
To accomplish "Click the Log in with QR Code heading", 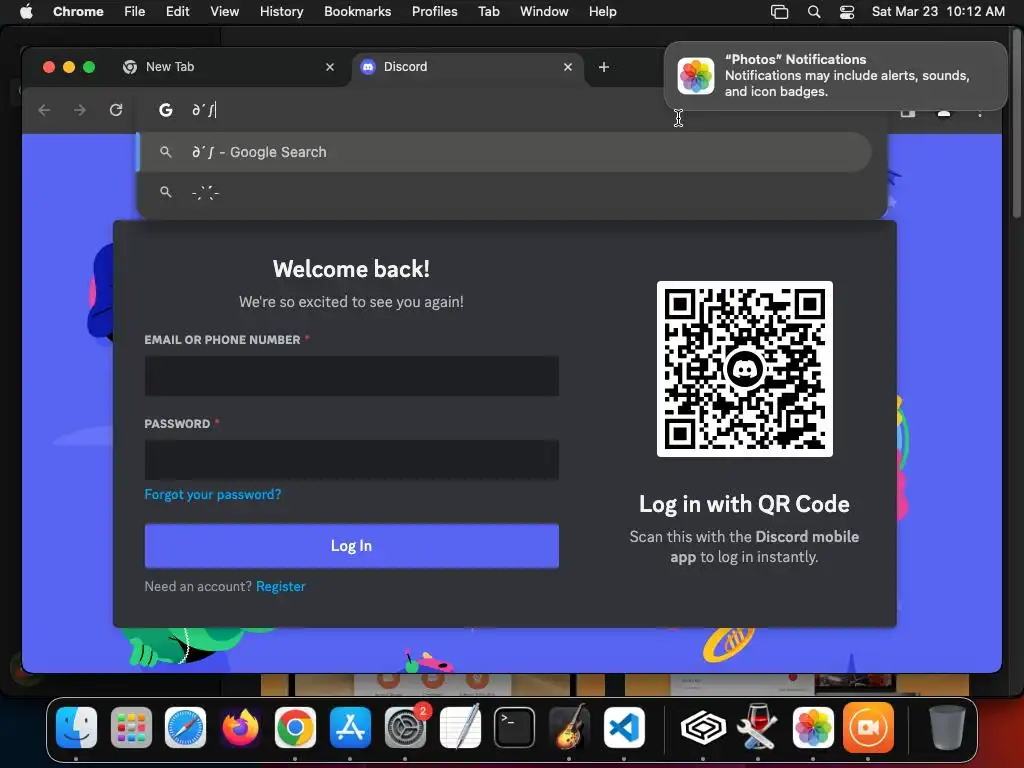I will point(744,504).
